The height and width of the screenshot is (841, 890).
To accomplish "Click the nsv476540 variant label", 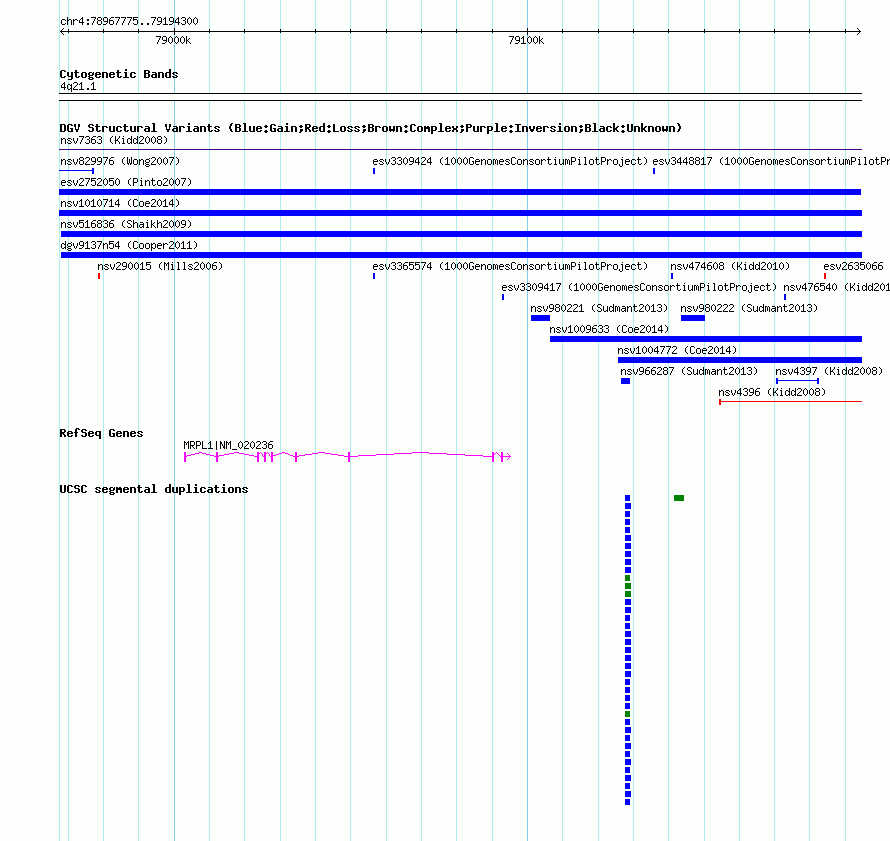I will (x=837, y=287).
